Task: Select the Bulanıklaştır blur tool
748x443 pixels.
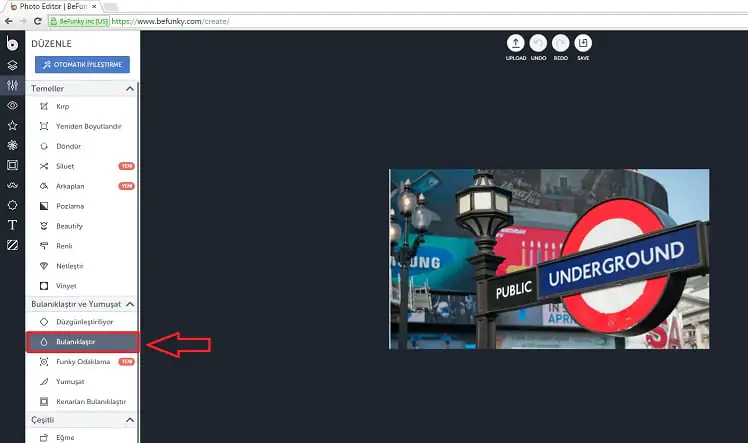Action: pos(82,342)
